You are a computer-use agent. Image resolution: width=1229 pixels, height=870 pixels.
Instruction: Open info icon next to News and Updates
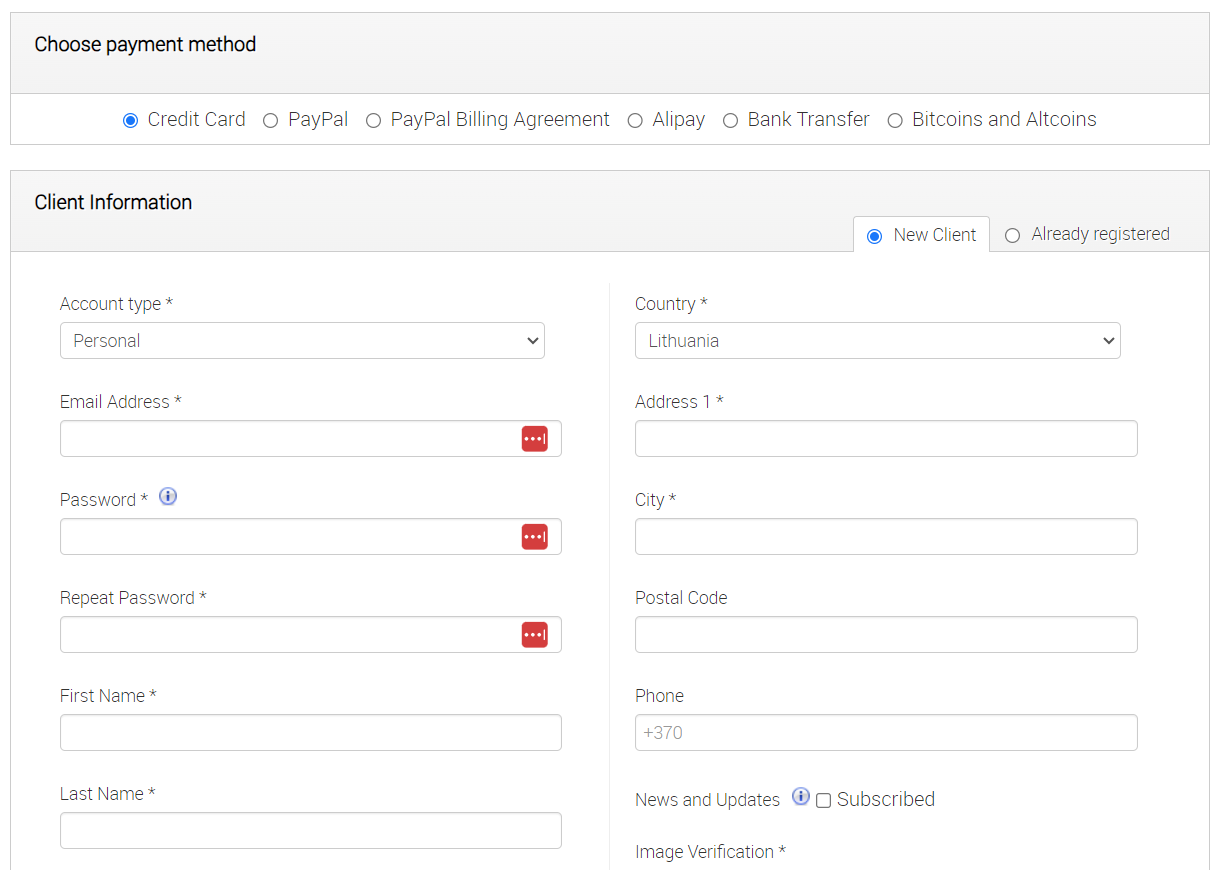click(801, 796)
